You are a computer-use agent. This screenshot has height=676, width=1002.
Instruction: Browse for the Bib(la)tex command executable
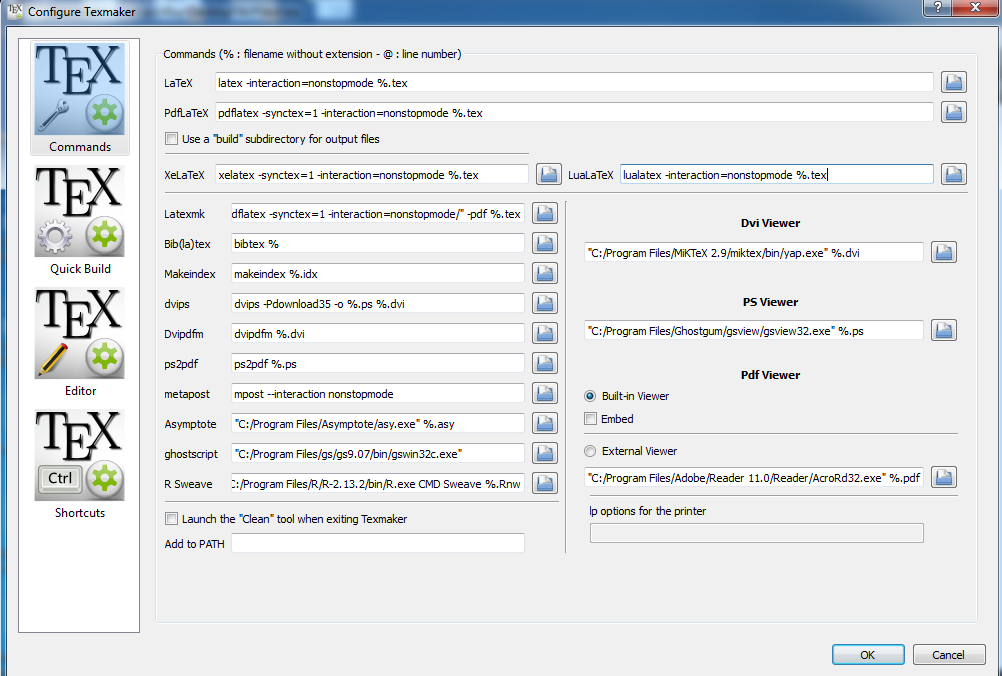pos(544,243)
